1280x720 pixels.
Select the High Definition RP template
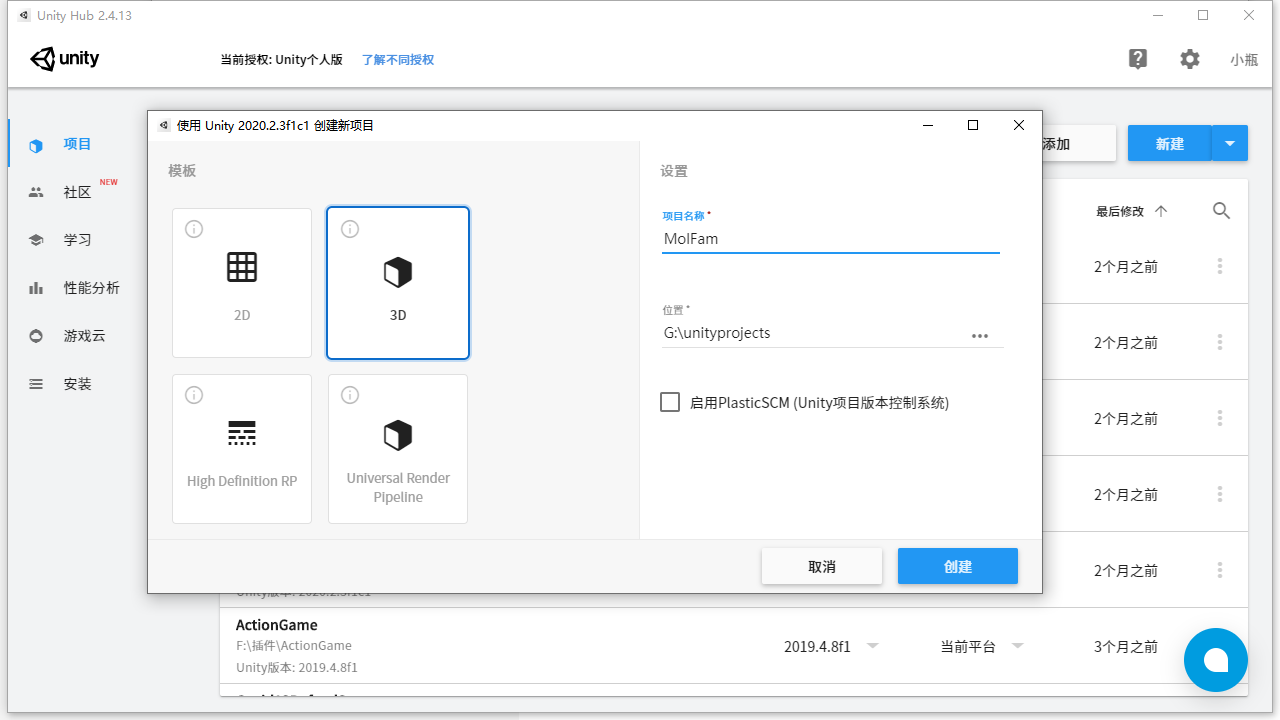242,449
